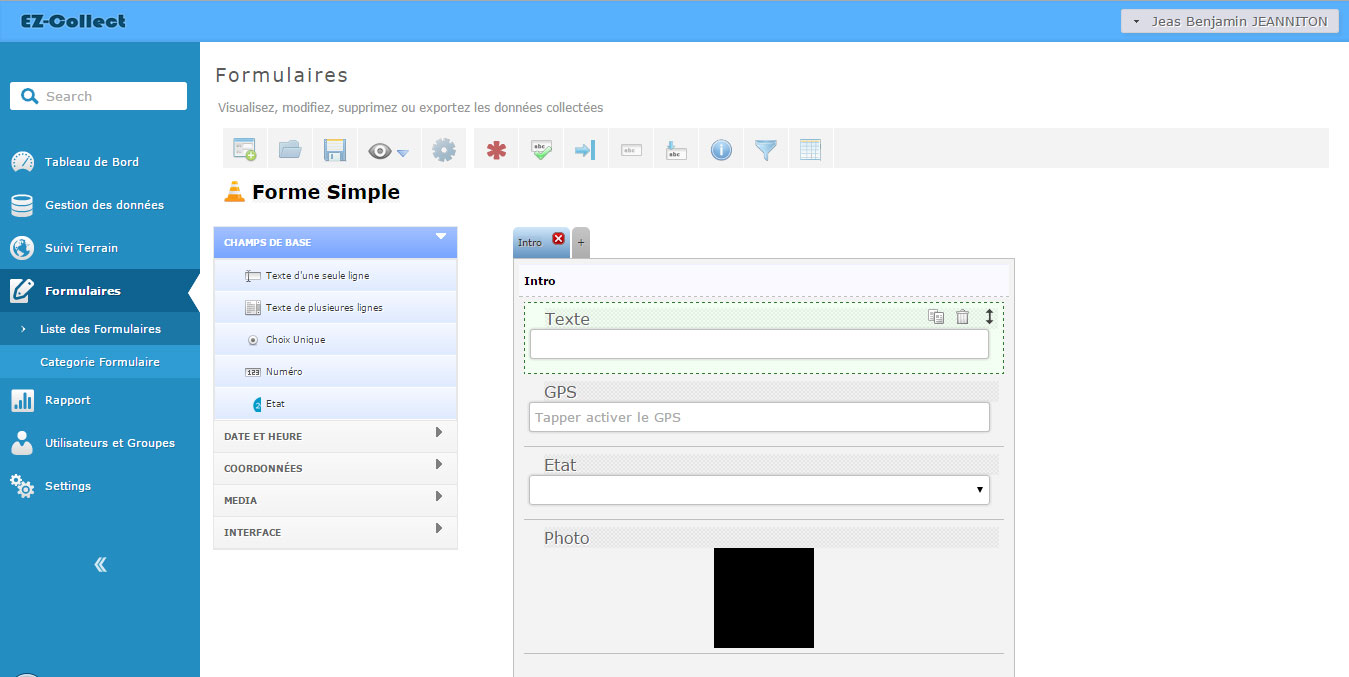Click the funnel filter icon in toolbar
Screen dimensions: 1349x677
click(x=765, y=150)
